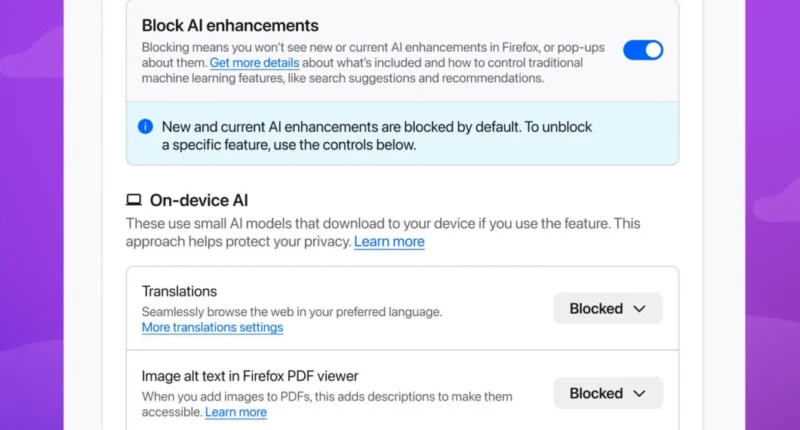This screenshot has width=800, height=430.
Task: Follow Learn more link under On-device AI
Action: 389,242
